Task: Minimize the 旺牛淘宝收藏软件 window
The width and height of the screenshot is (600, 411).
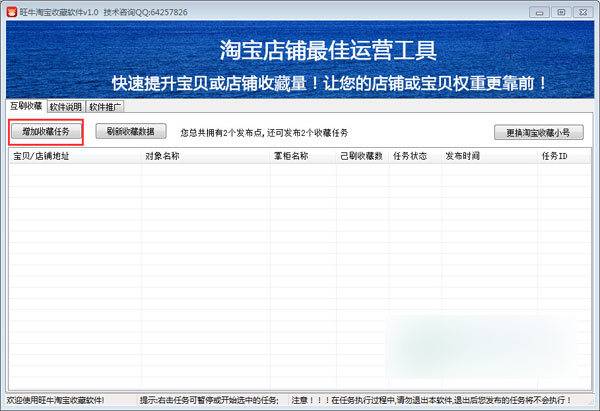Action: pyautogui.click(x=540, y=12)
